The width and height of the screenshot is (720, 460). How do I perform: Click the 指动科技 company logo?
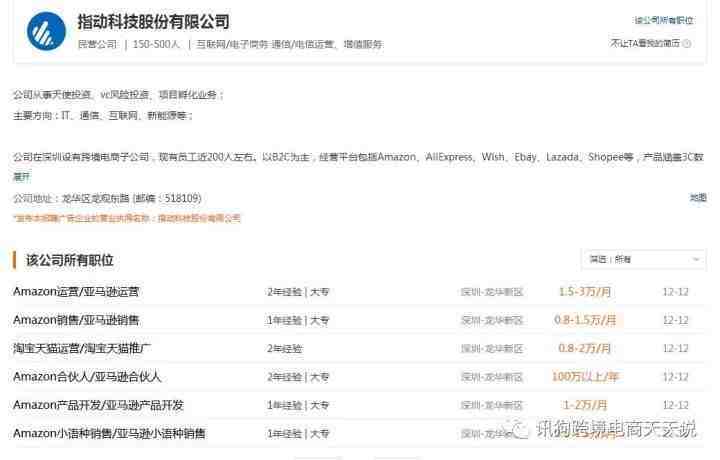[x=46, y=32]
